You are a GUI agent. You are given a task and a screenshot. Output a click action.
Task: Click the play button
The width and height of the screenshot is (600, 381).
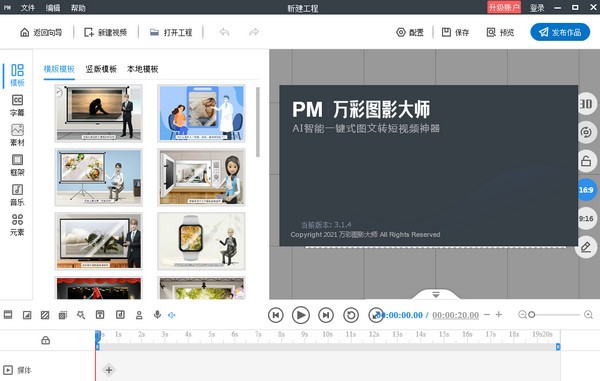(301, 315)
